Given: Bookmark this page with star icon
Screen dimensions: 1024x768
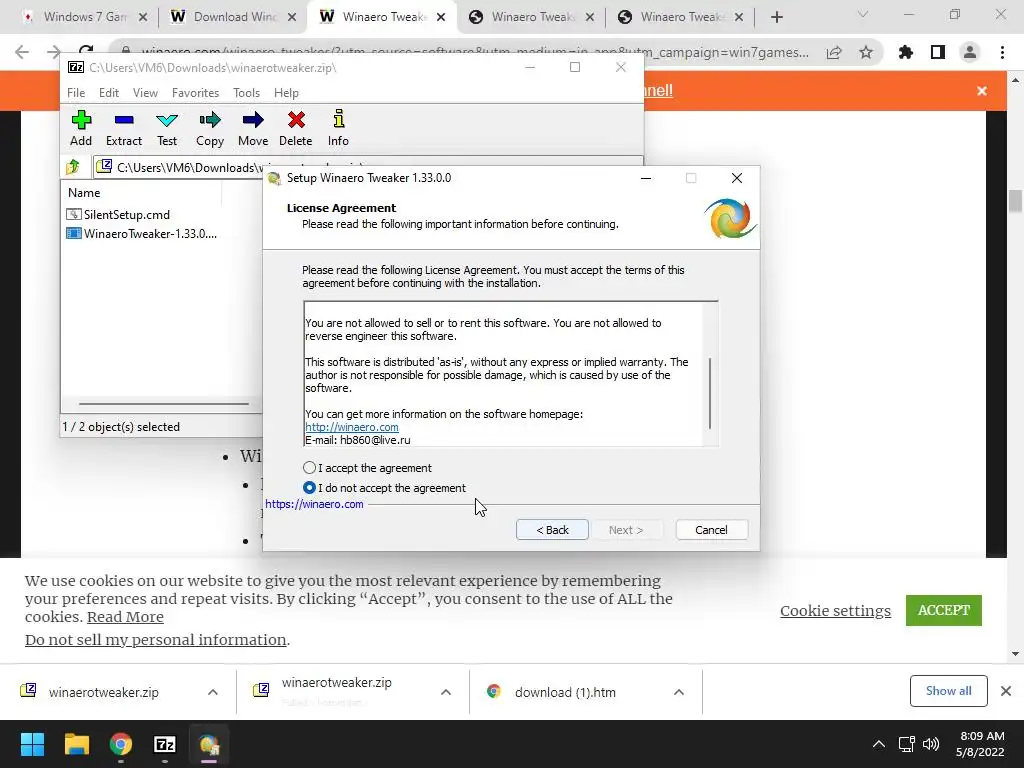Looking at the screenshot, I should tap(866, 52).
